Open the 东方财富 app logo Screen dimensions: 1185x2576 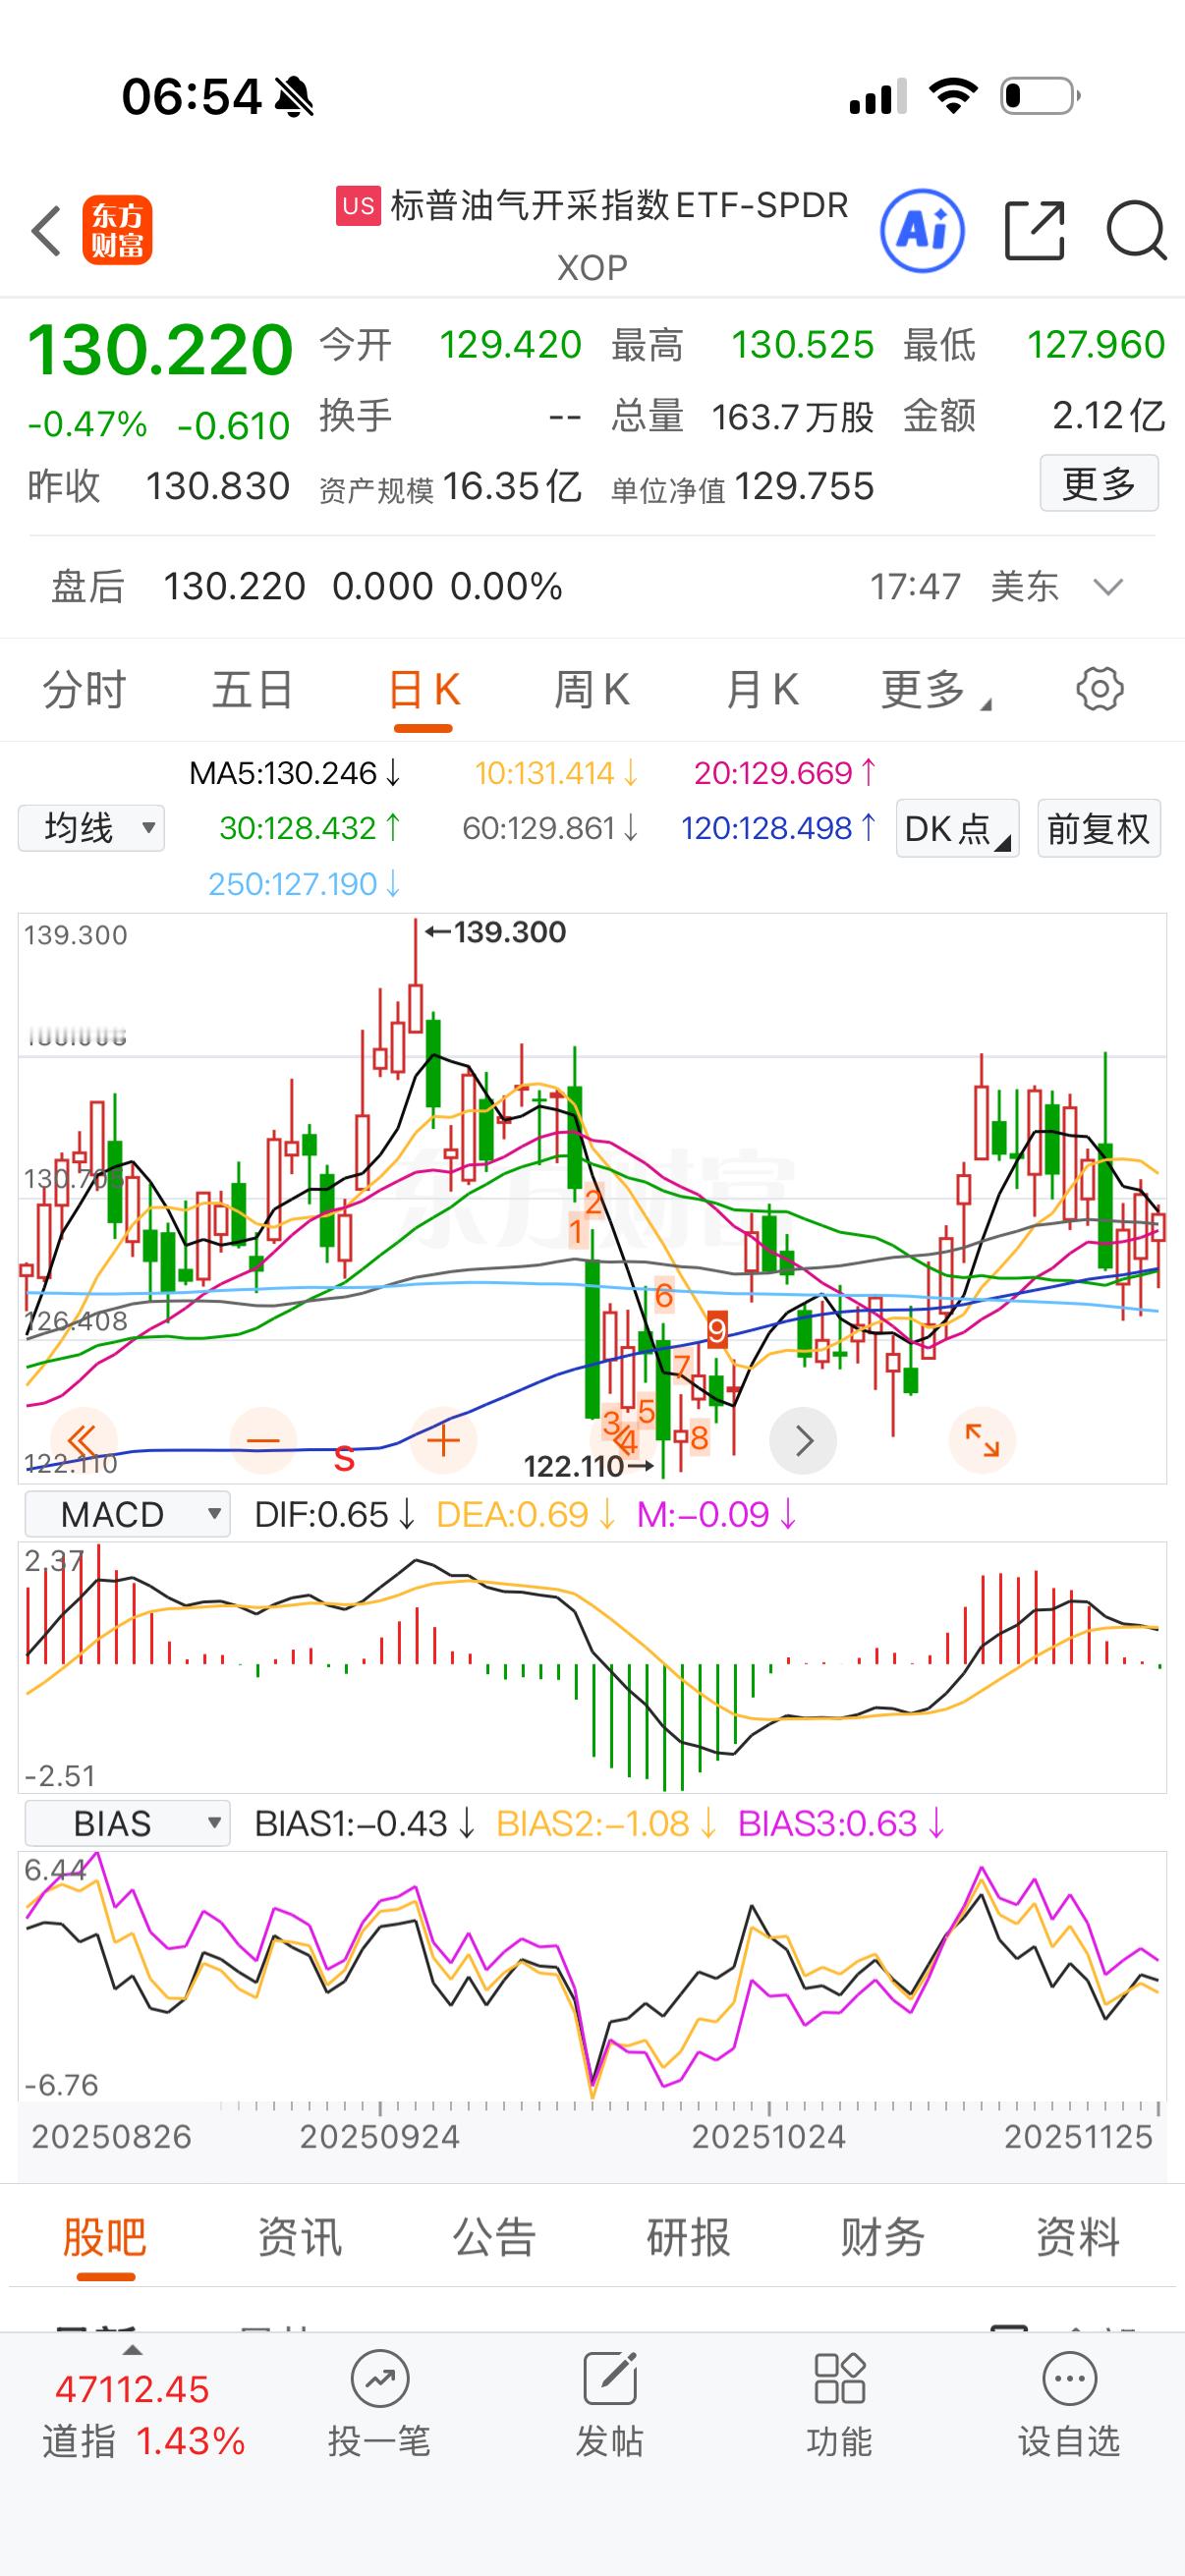117,230
